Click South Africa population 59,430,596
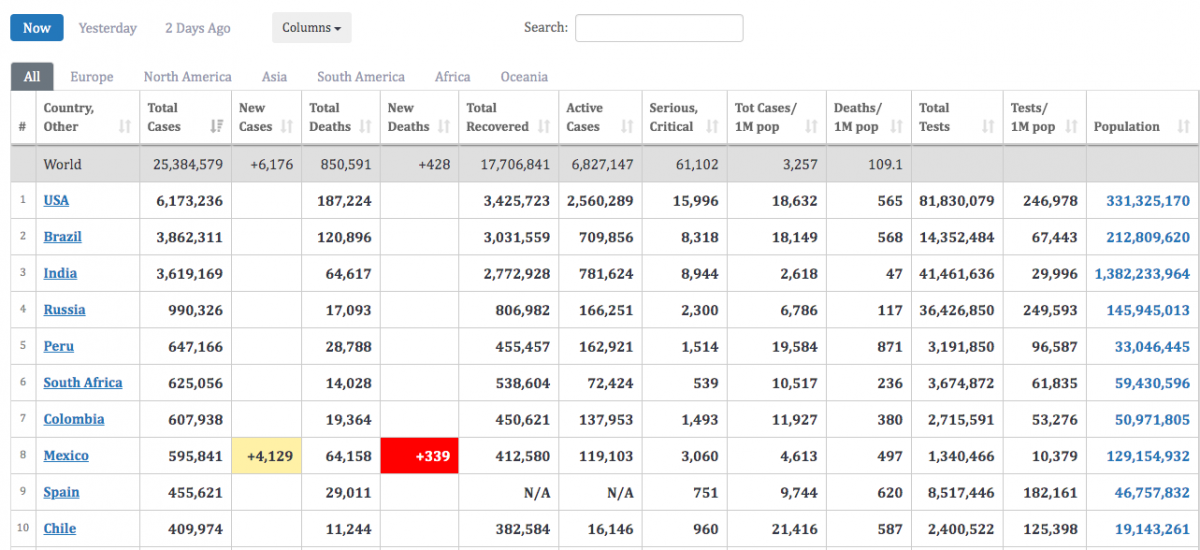This screenshot has width=1200, height=550. click(x=1153, y=383)
